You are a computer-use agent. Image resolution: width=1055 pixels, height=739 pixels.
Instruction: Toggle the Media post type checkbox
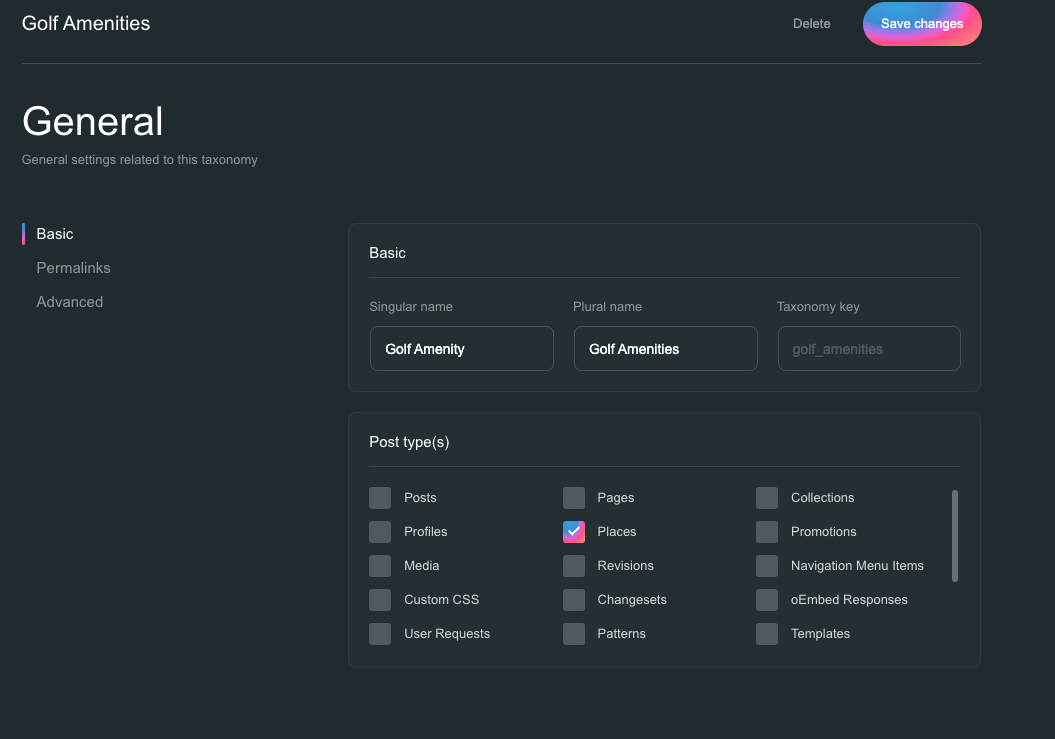point(380,566)
